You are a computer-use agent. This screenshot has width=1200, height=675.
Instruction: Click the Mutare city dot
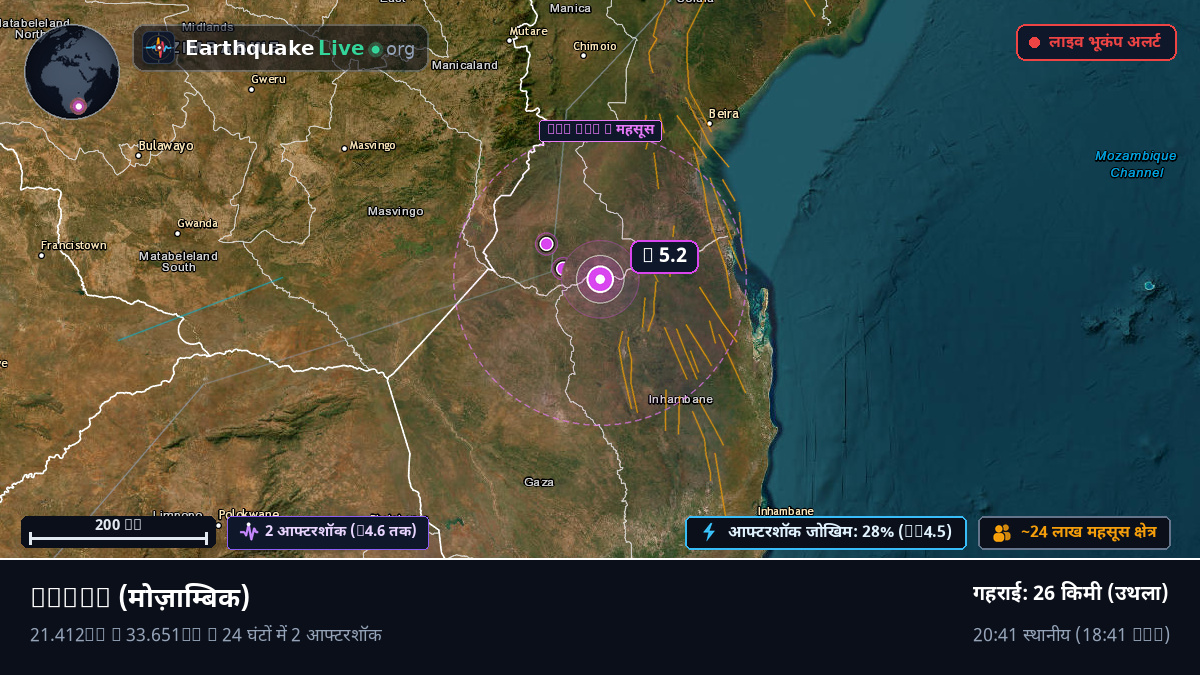(x=510, y=40)
